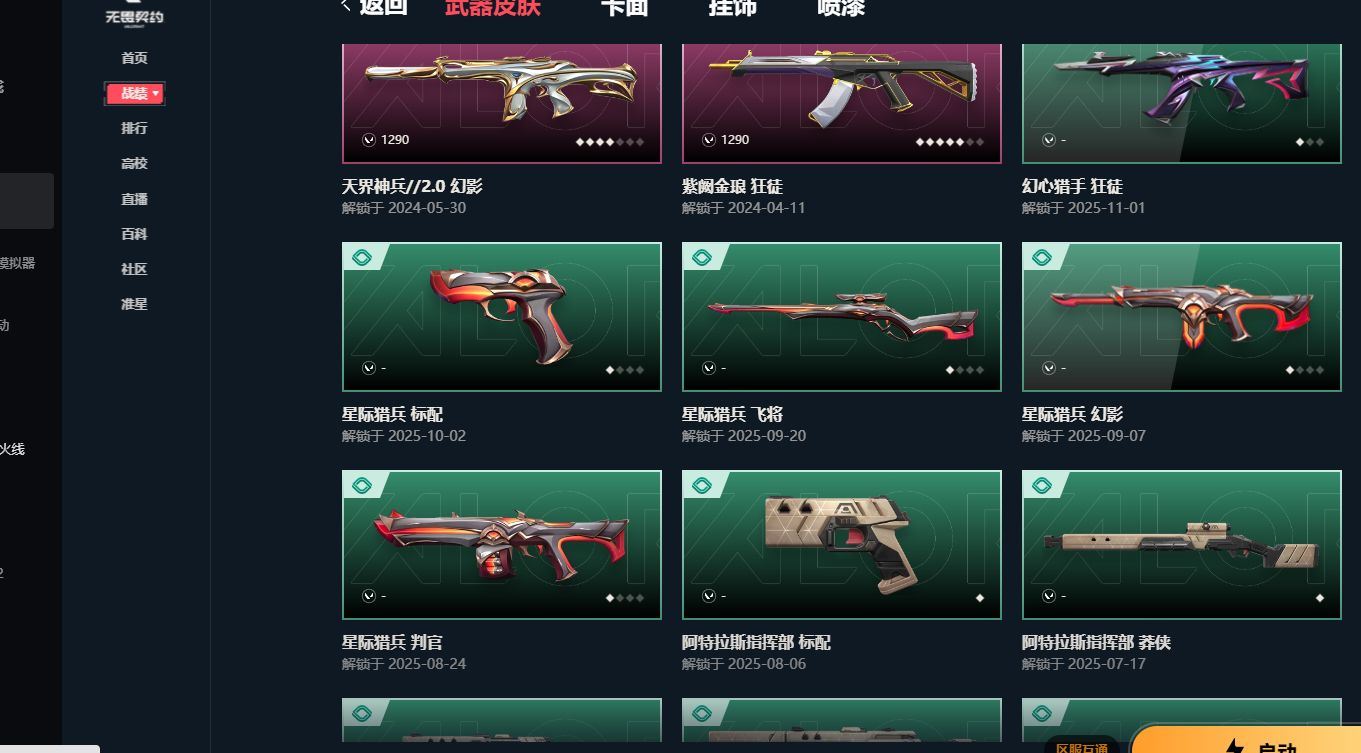
Task: Select the 幻心猎手 狂徒 skin thumbnail
Action: (1181, 103)
